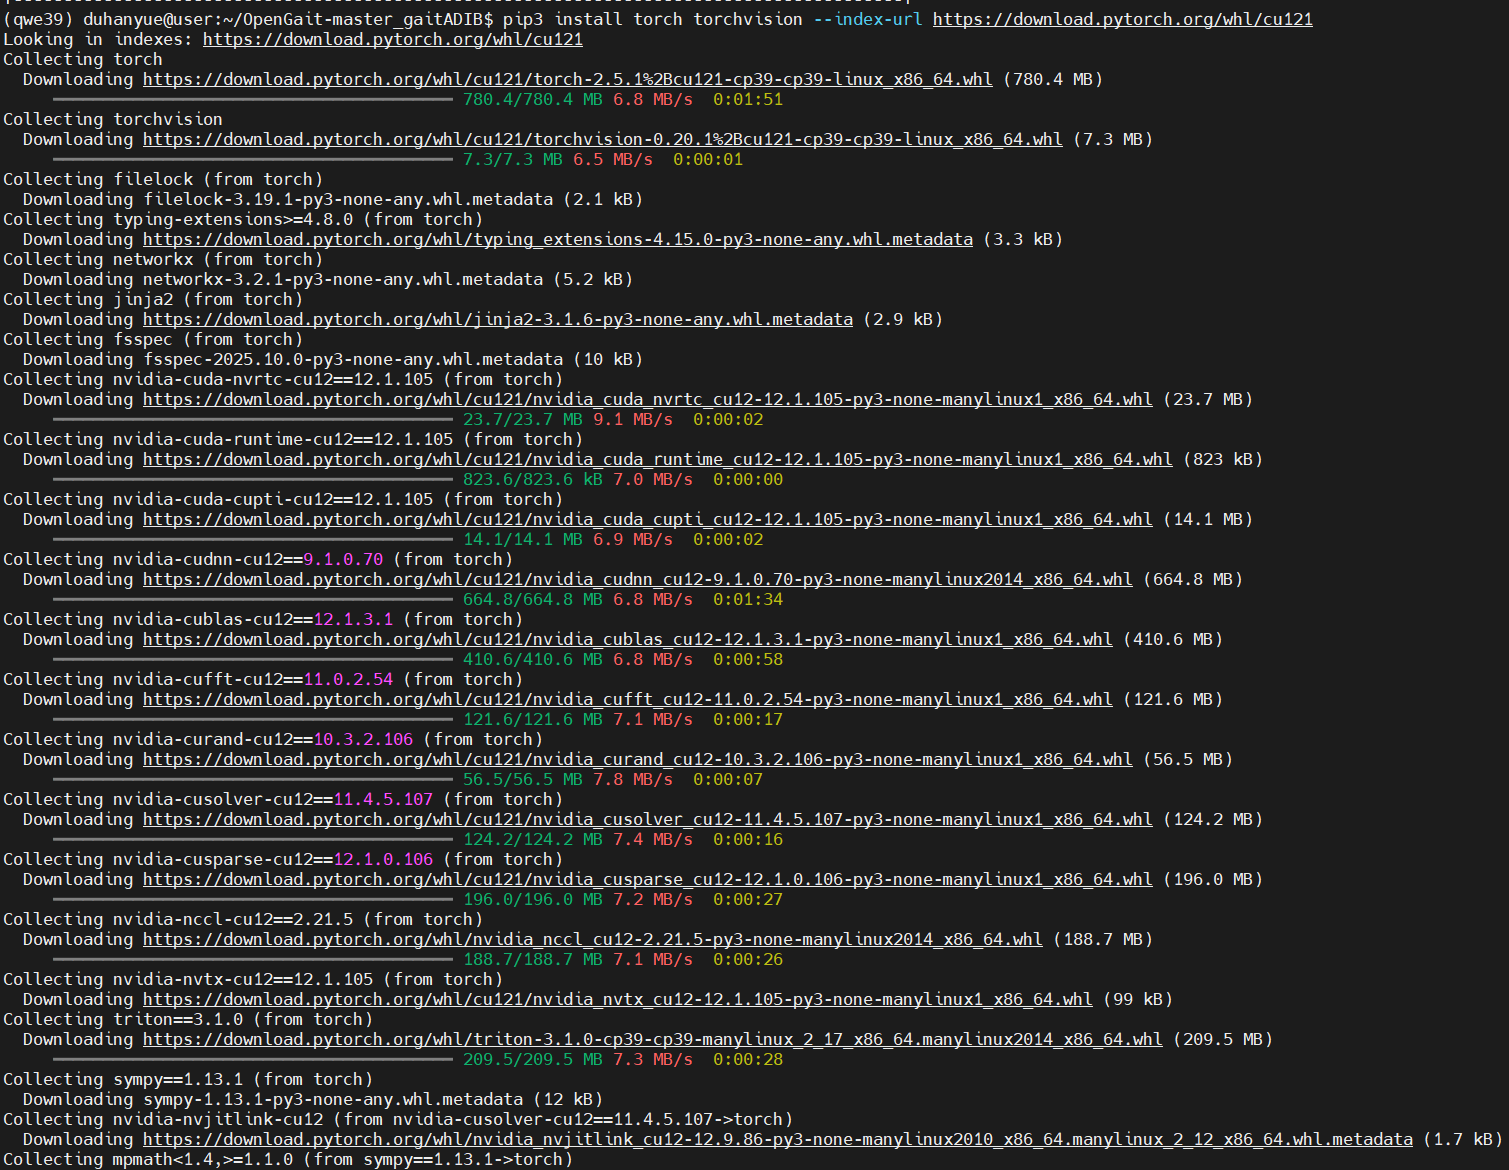Open the nvidia_cusolver_cu12 wheel link
This screenshot has width=1509, height=1170.
pos(647,819)
